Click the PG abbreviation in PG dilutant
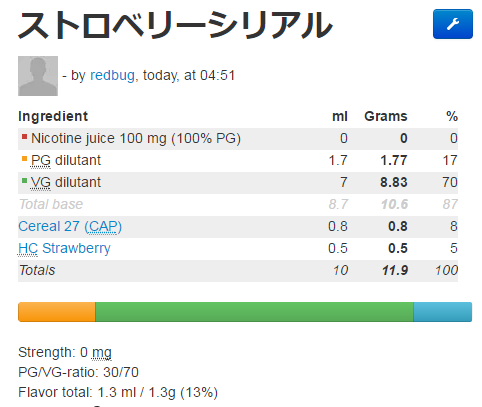 point(41,160)
